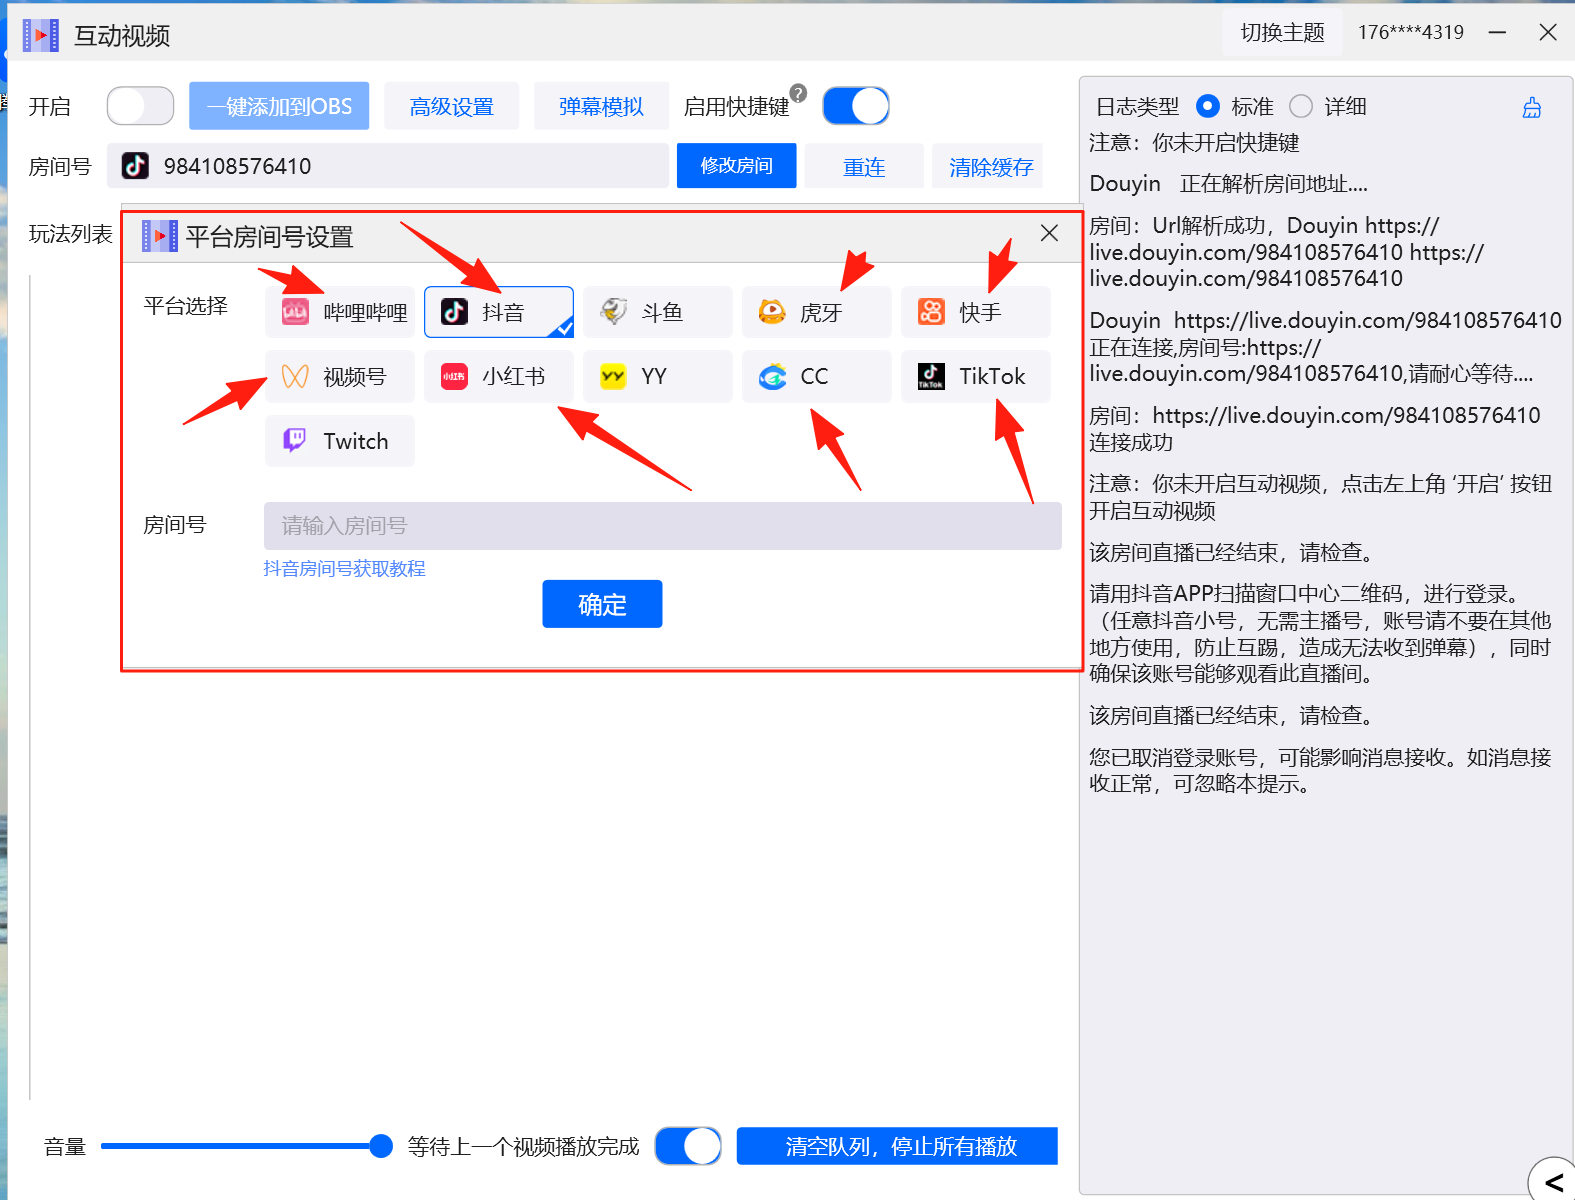Open the 抖音房间号获取教程 link
The image size is (1575, 1200).
344,568
